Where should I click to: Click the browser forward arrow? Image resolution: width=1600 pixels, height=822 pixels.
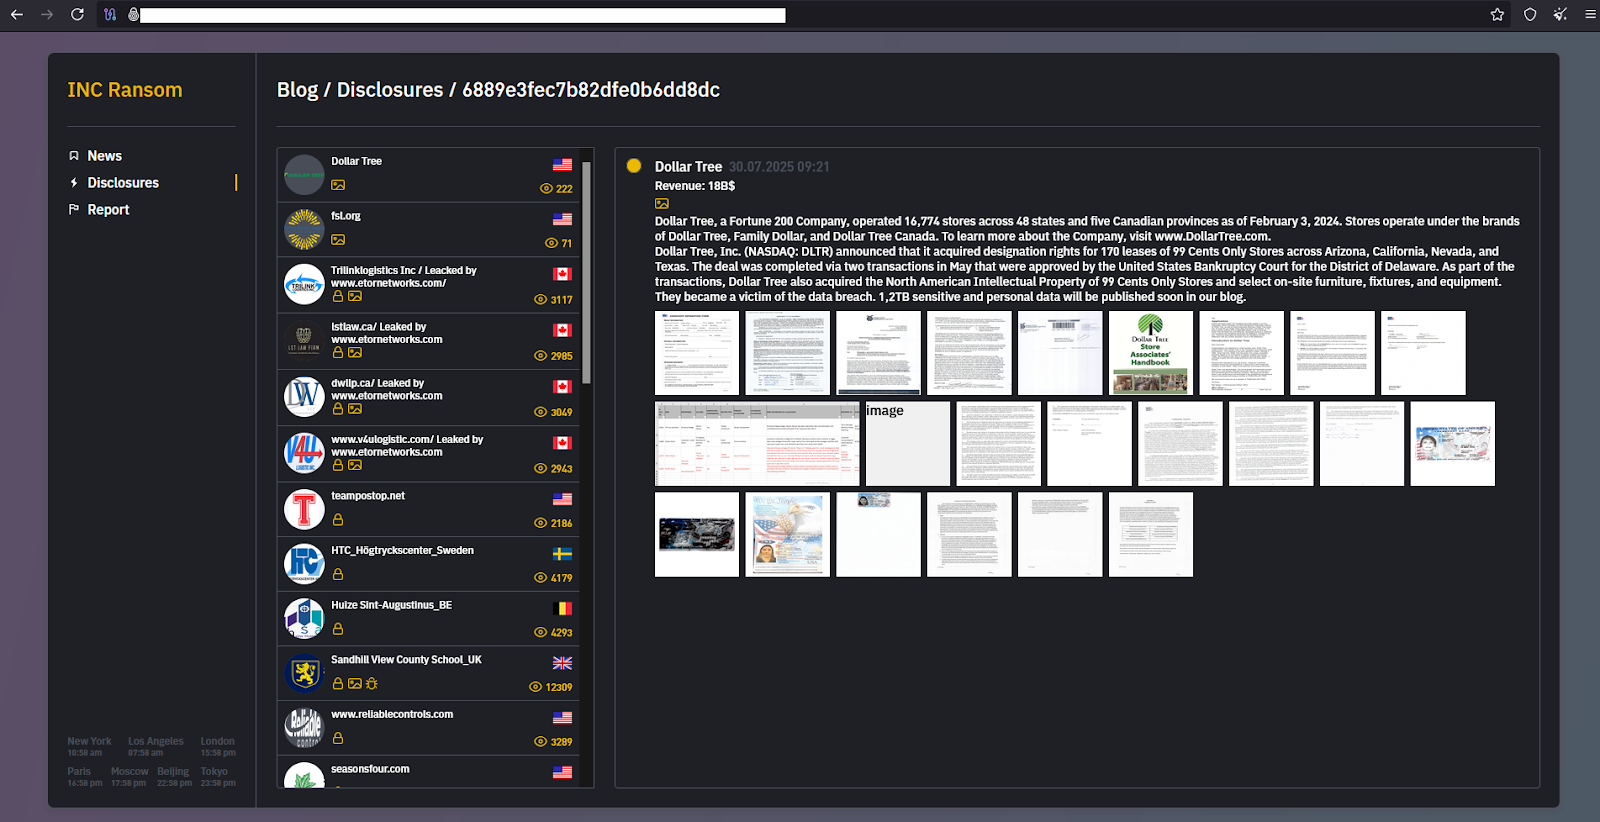tap(47, 15)
